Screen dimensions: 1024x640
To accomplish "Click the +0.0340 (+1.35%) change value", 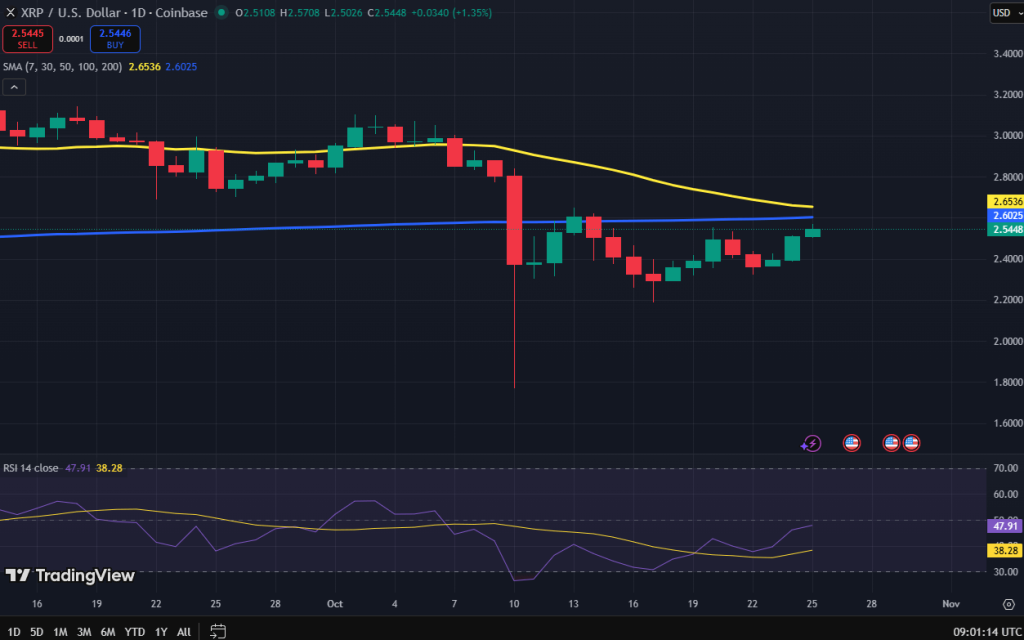I will click(x=453, y=12).
